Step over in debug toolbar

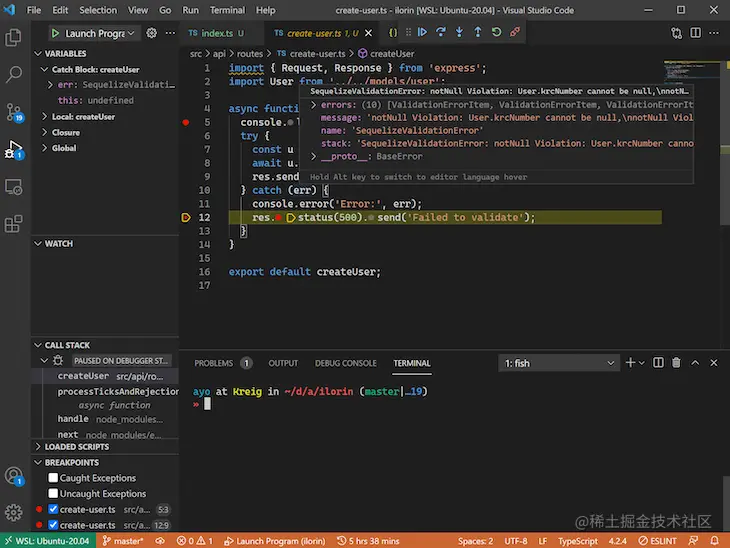(441, 32)
